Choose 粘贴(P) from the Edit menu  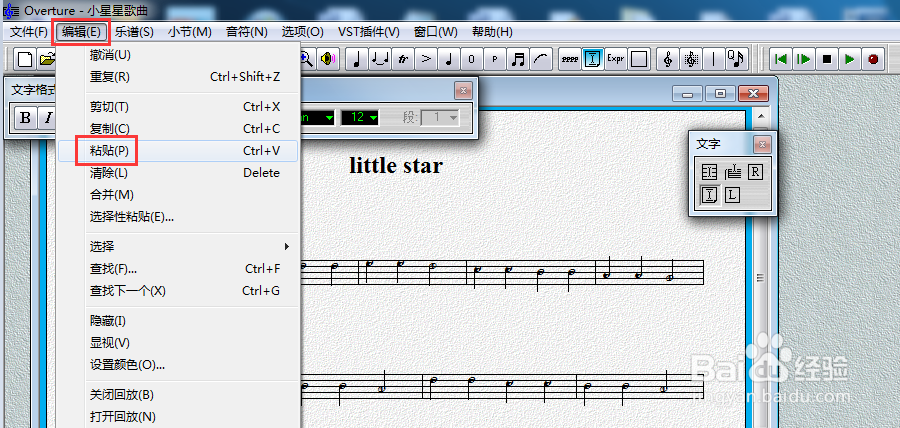178,151
